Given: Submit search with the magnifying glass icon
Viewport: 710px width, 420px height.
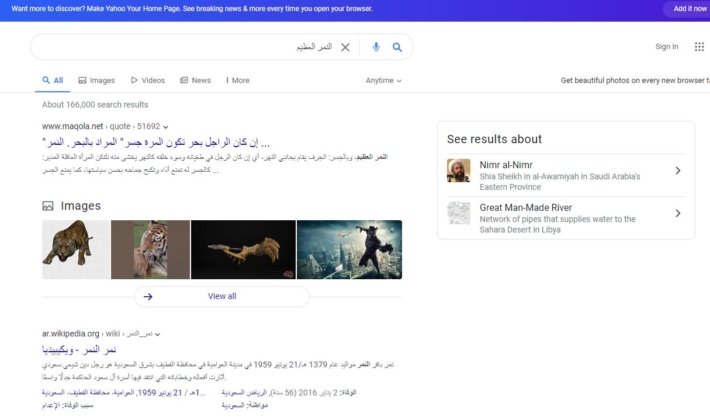Looking at the screenshot, I should 397,47.
